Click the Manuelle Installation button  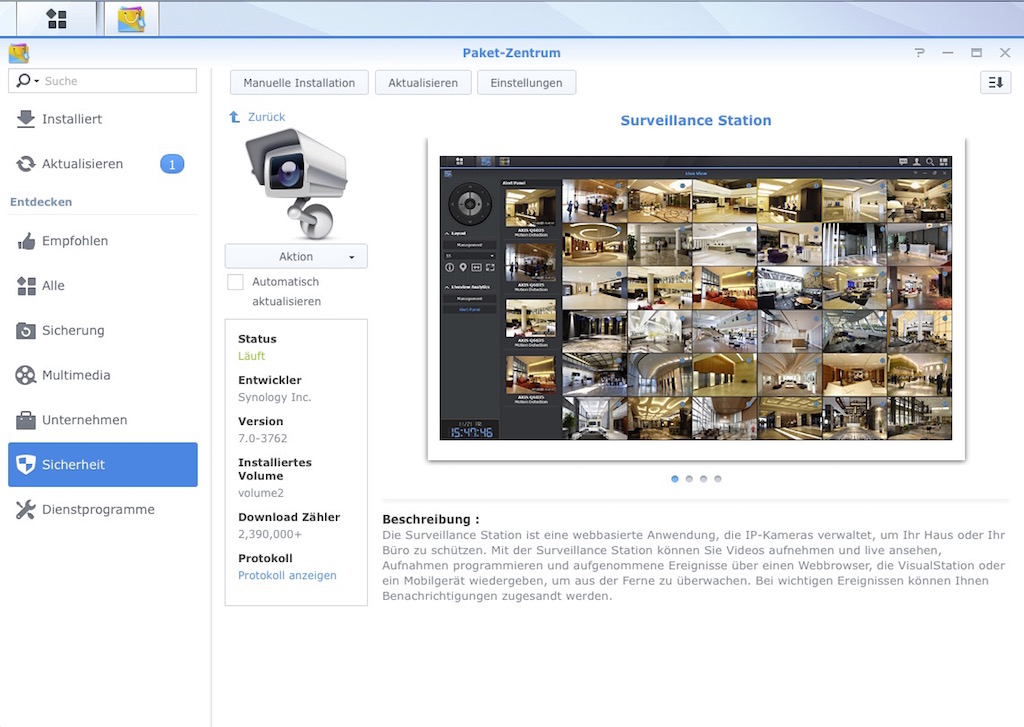coord(299,82)
